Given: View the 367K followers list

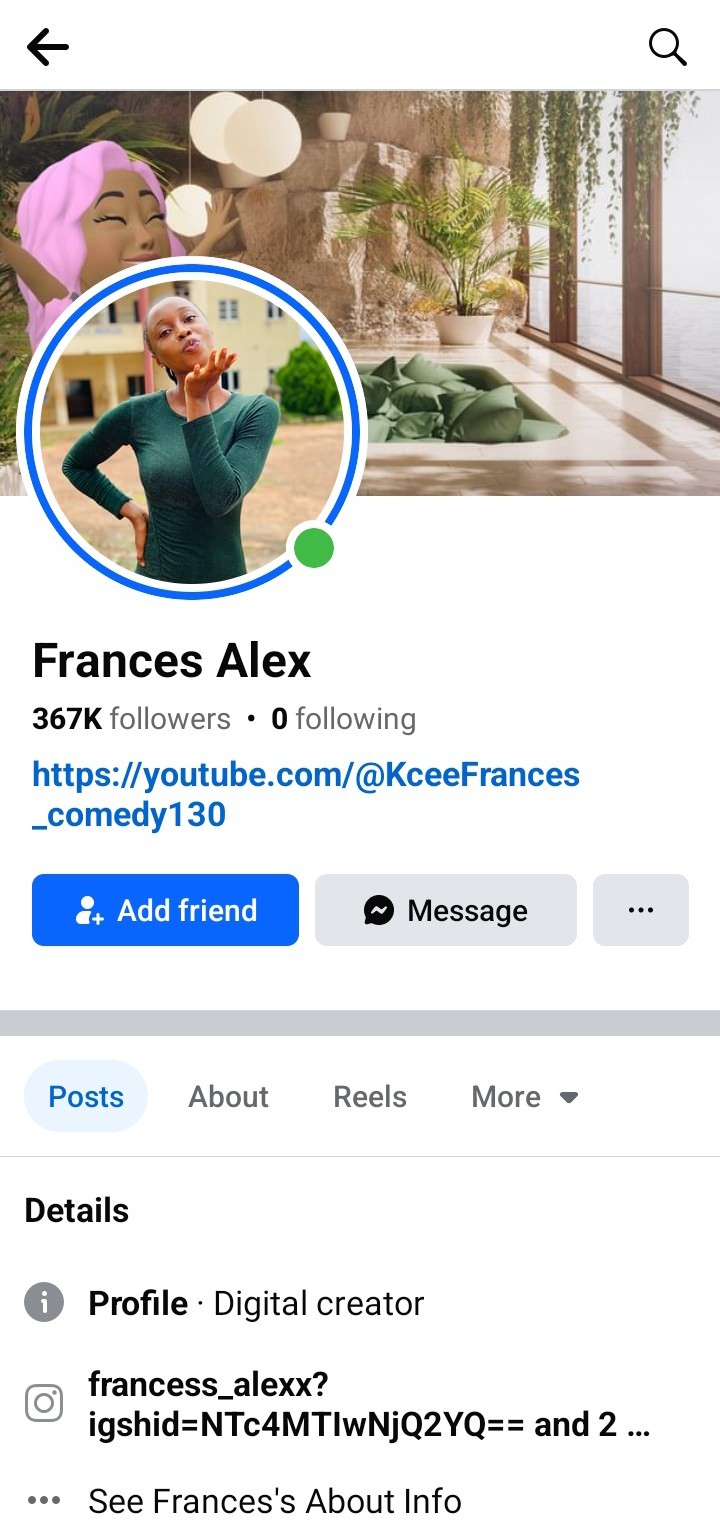Looking at the screenshot, I should (131, 719).
